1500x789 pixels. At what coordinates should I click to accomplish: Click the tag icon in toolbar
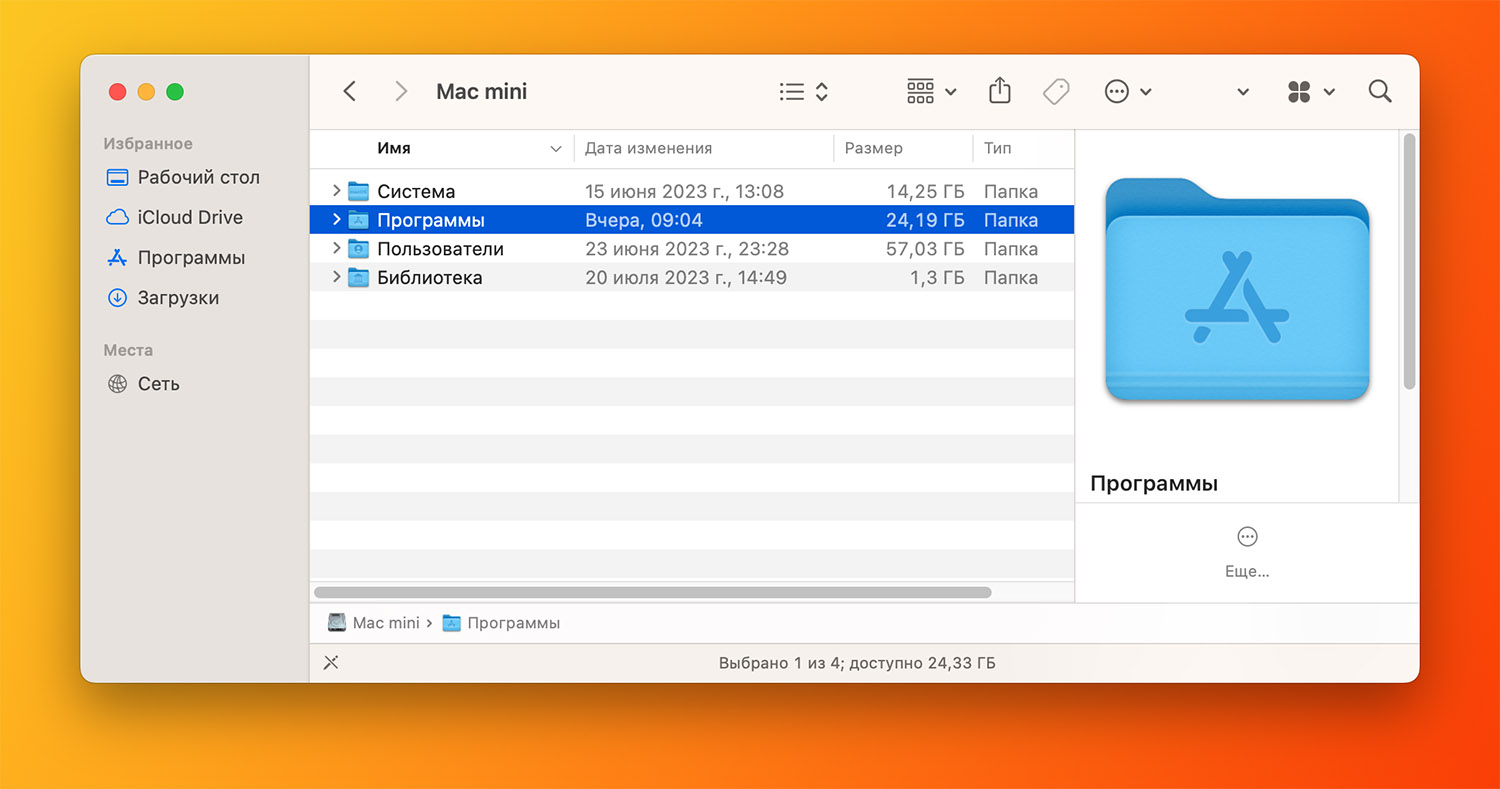(1055, 92)
